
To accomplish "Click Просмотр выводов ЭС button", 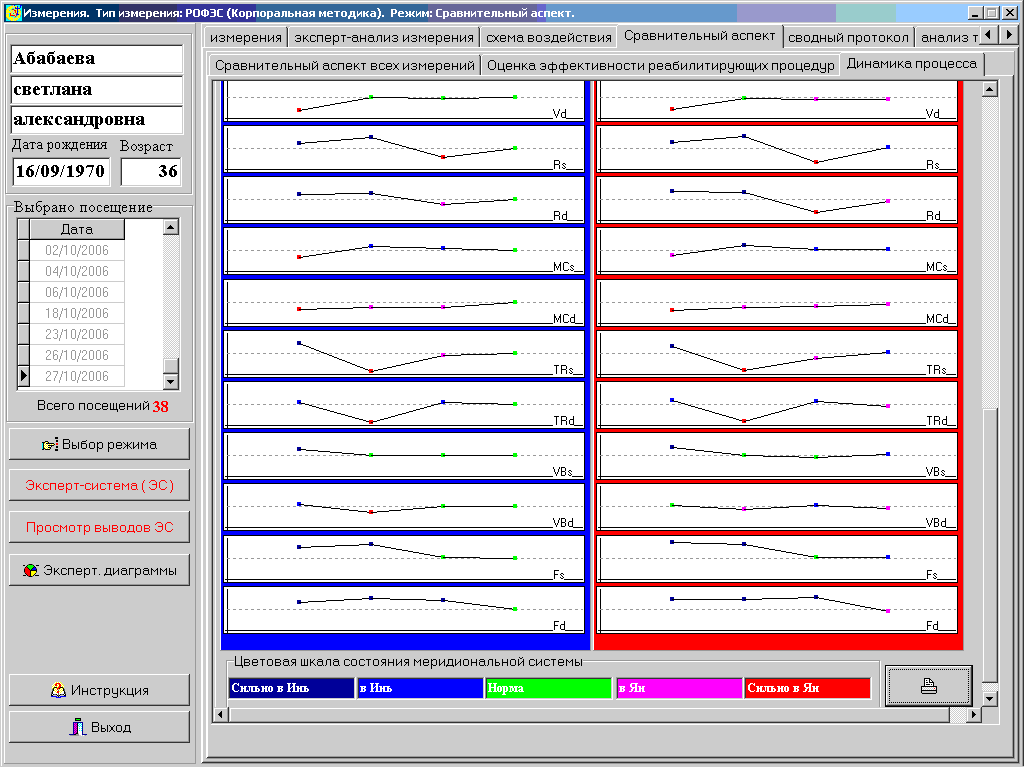I will [x=99, y=528].
